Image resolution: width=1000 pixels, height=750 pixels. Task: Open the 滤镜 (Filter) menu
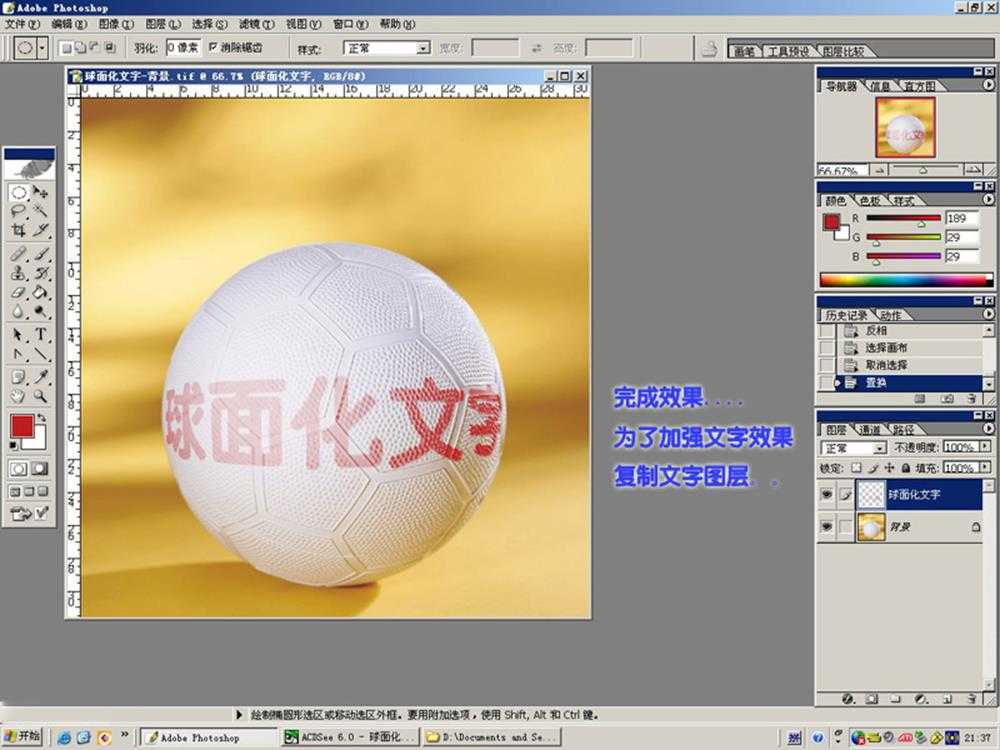256,24
